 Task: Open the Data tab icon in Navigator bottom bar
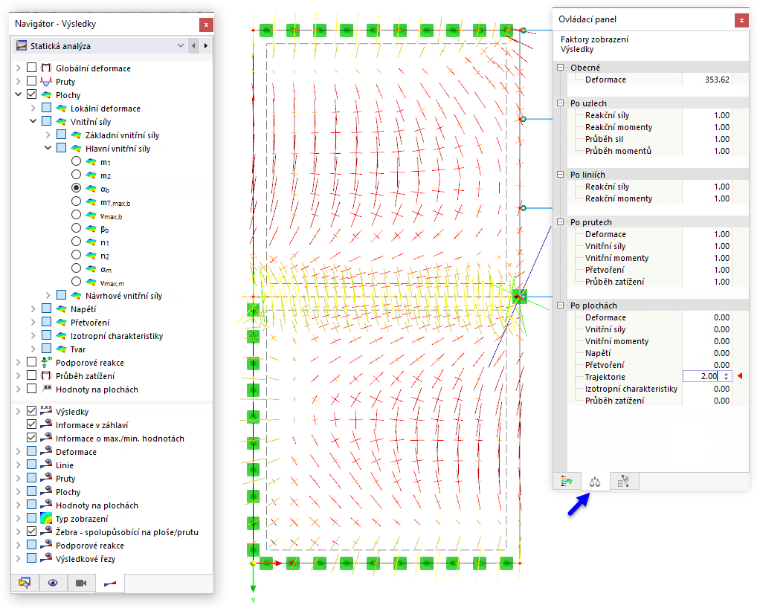pyautogui.click(x=24, y=583)
